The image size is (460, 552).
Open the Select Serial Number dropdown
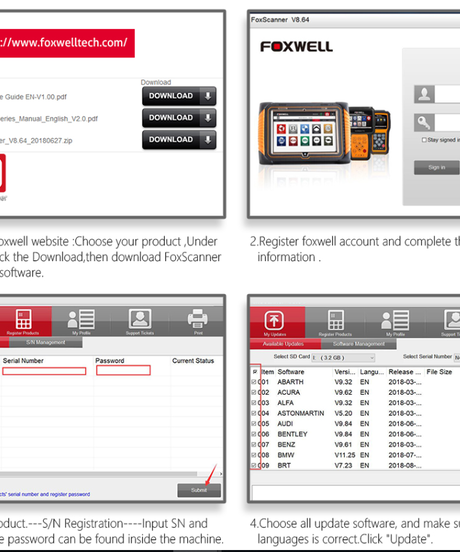pos(457,357)
